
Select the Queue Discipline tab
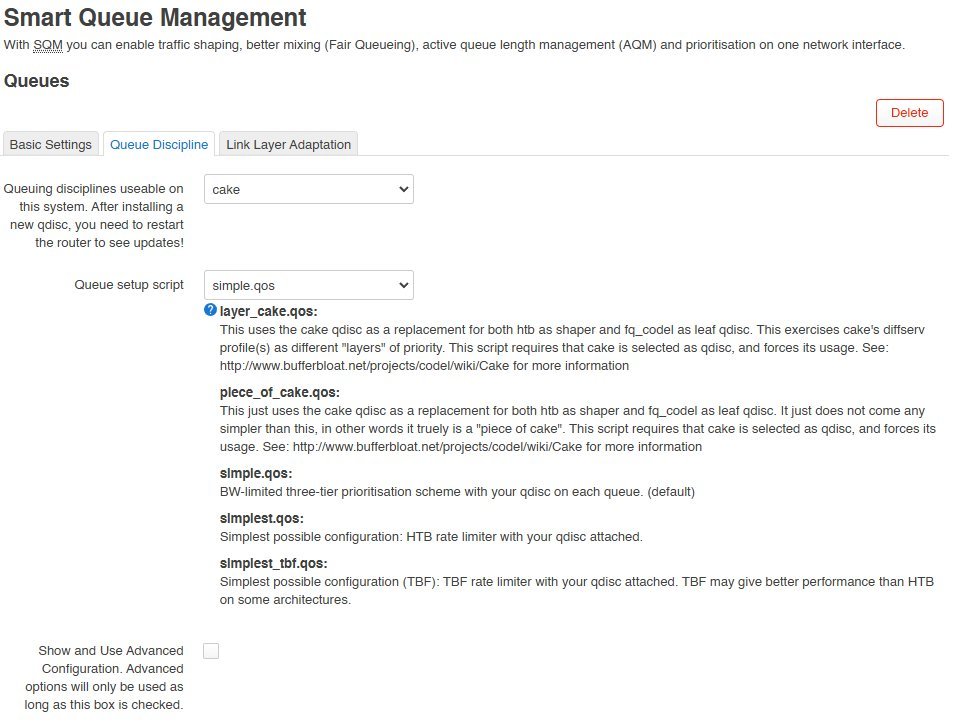[159, 145]
